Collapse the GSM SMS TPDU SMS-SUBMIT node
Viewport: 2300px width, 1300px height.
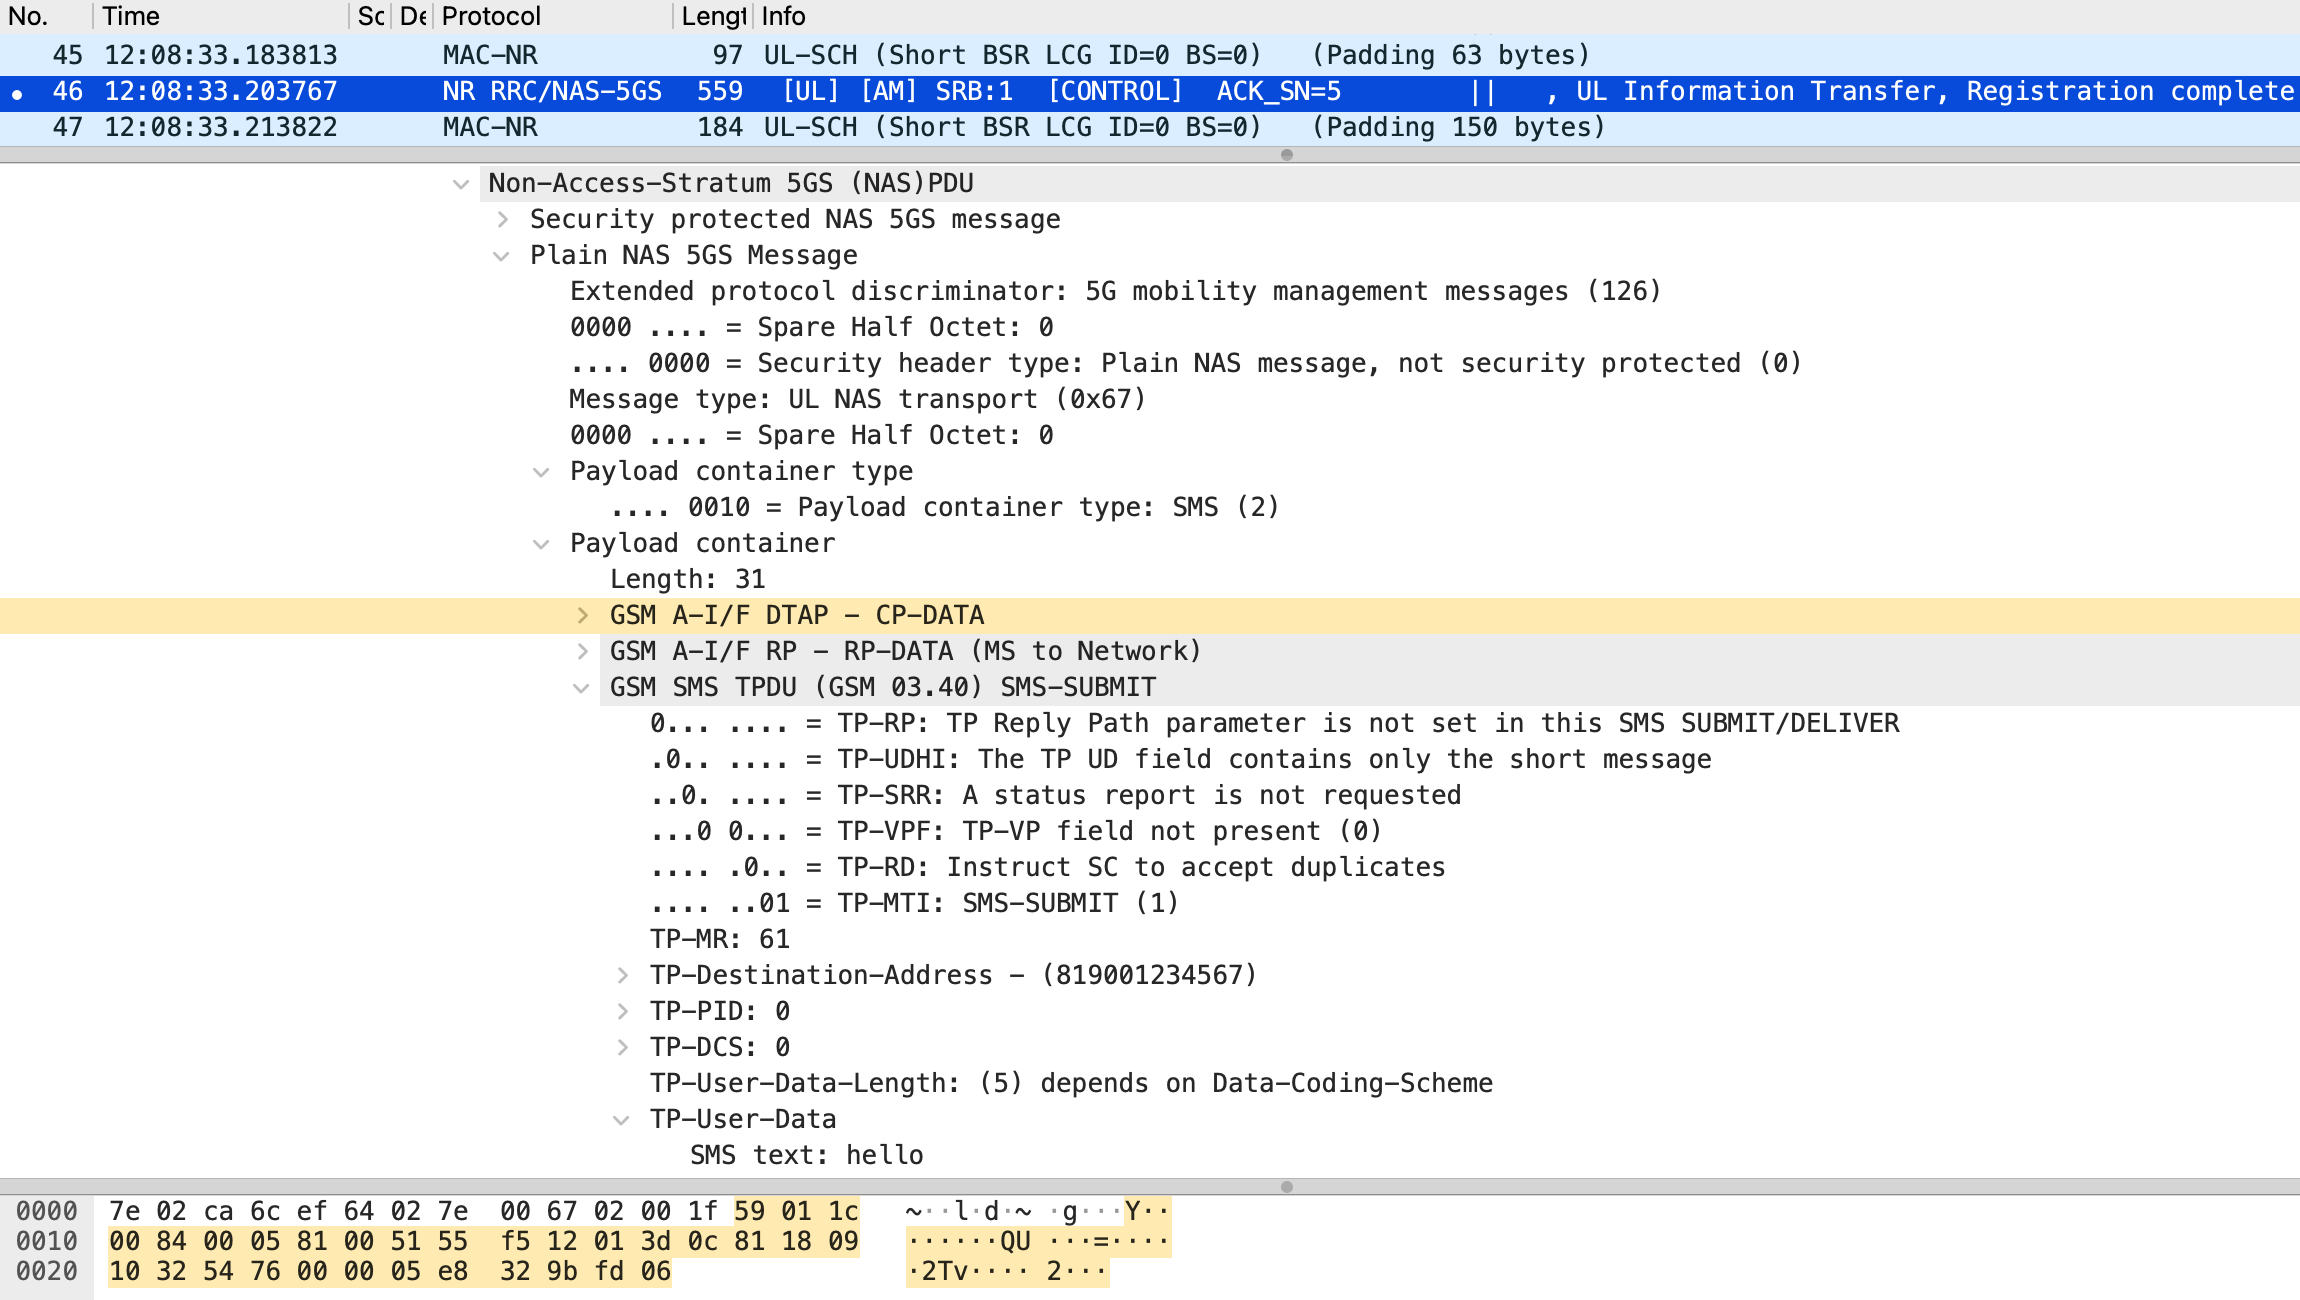pyautogui.click(x=581, y=688)
